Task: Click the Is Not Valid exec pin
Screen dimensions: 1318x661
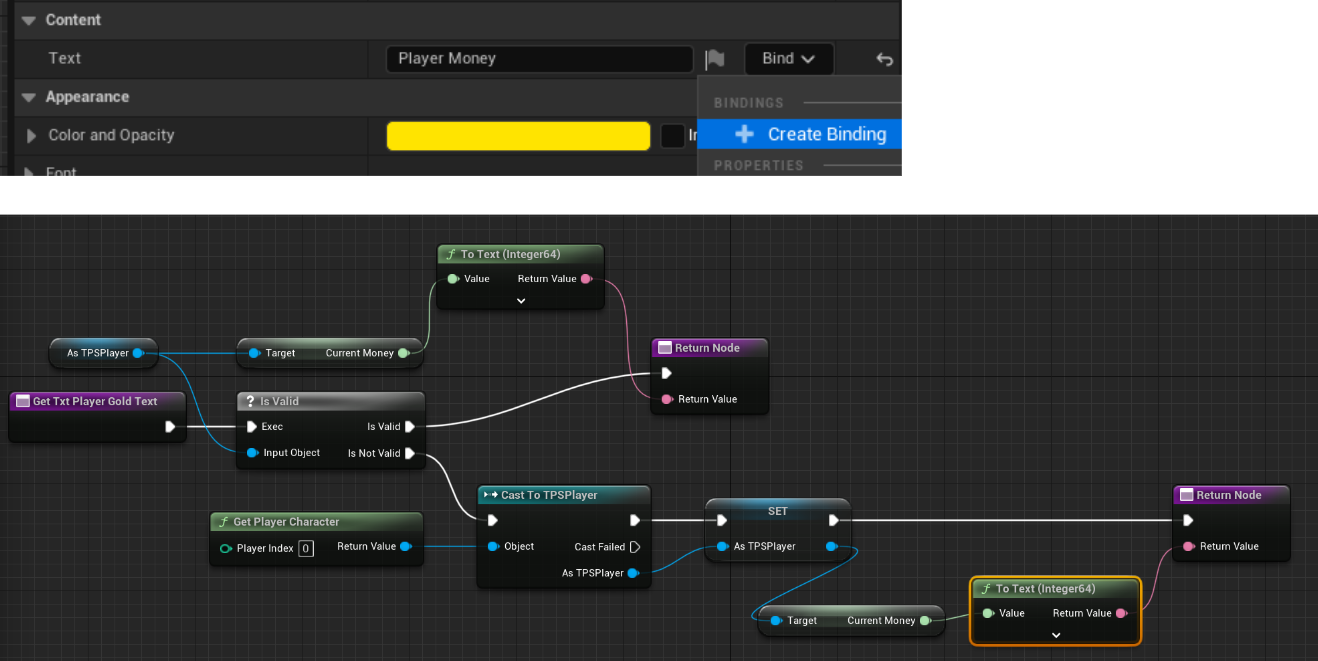Action: pyautogui.click(x=410, y=454)
